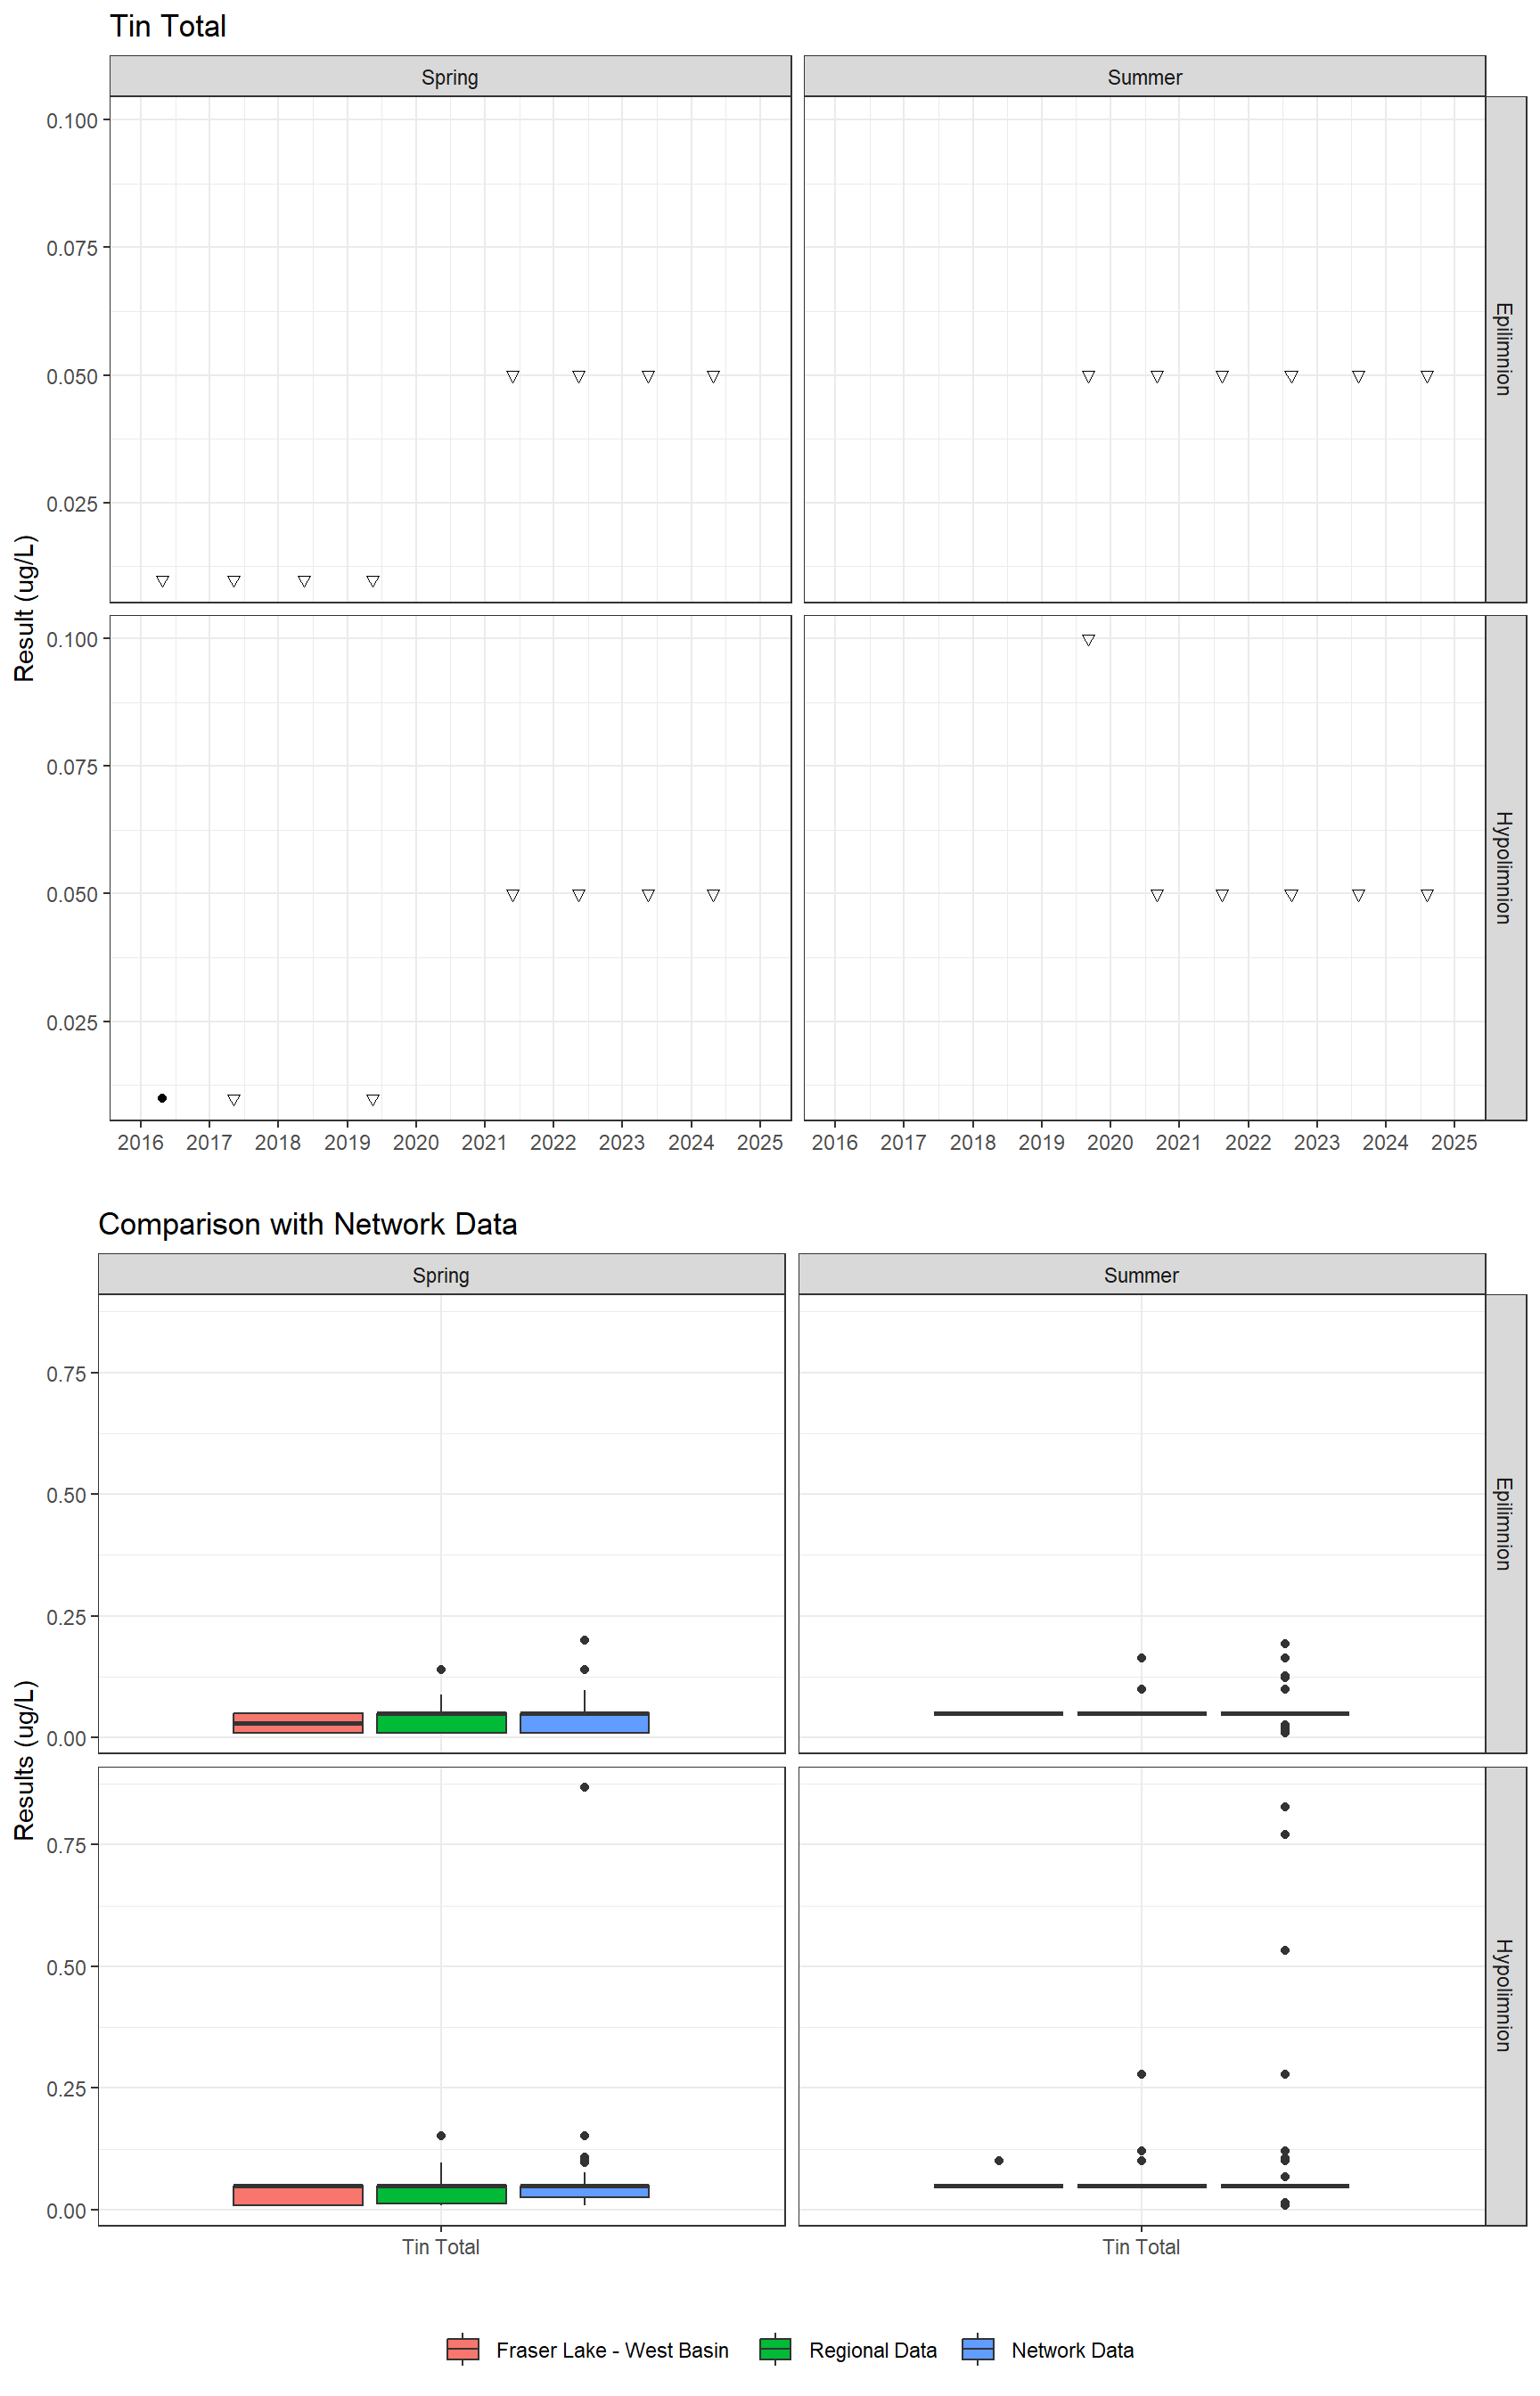Click the 2019 triangle marker in Summer Epilimnion
This screenshot has height=2396, width=1540.
(x=1088, y=377)
